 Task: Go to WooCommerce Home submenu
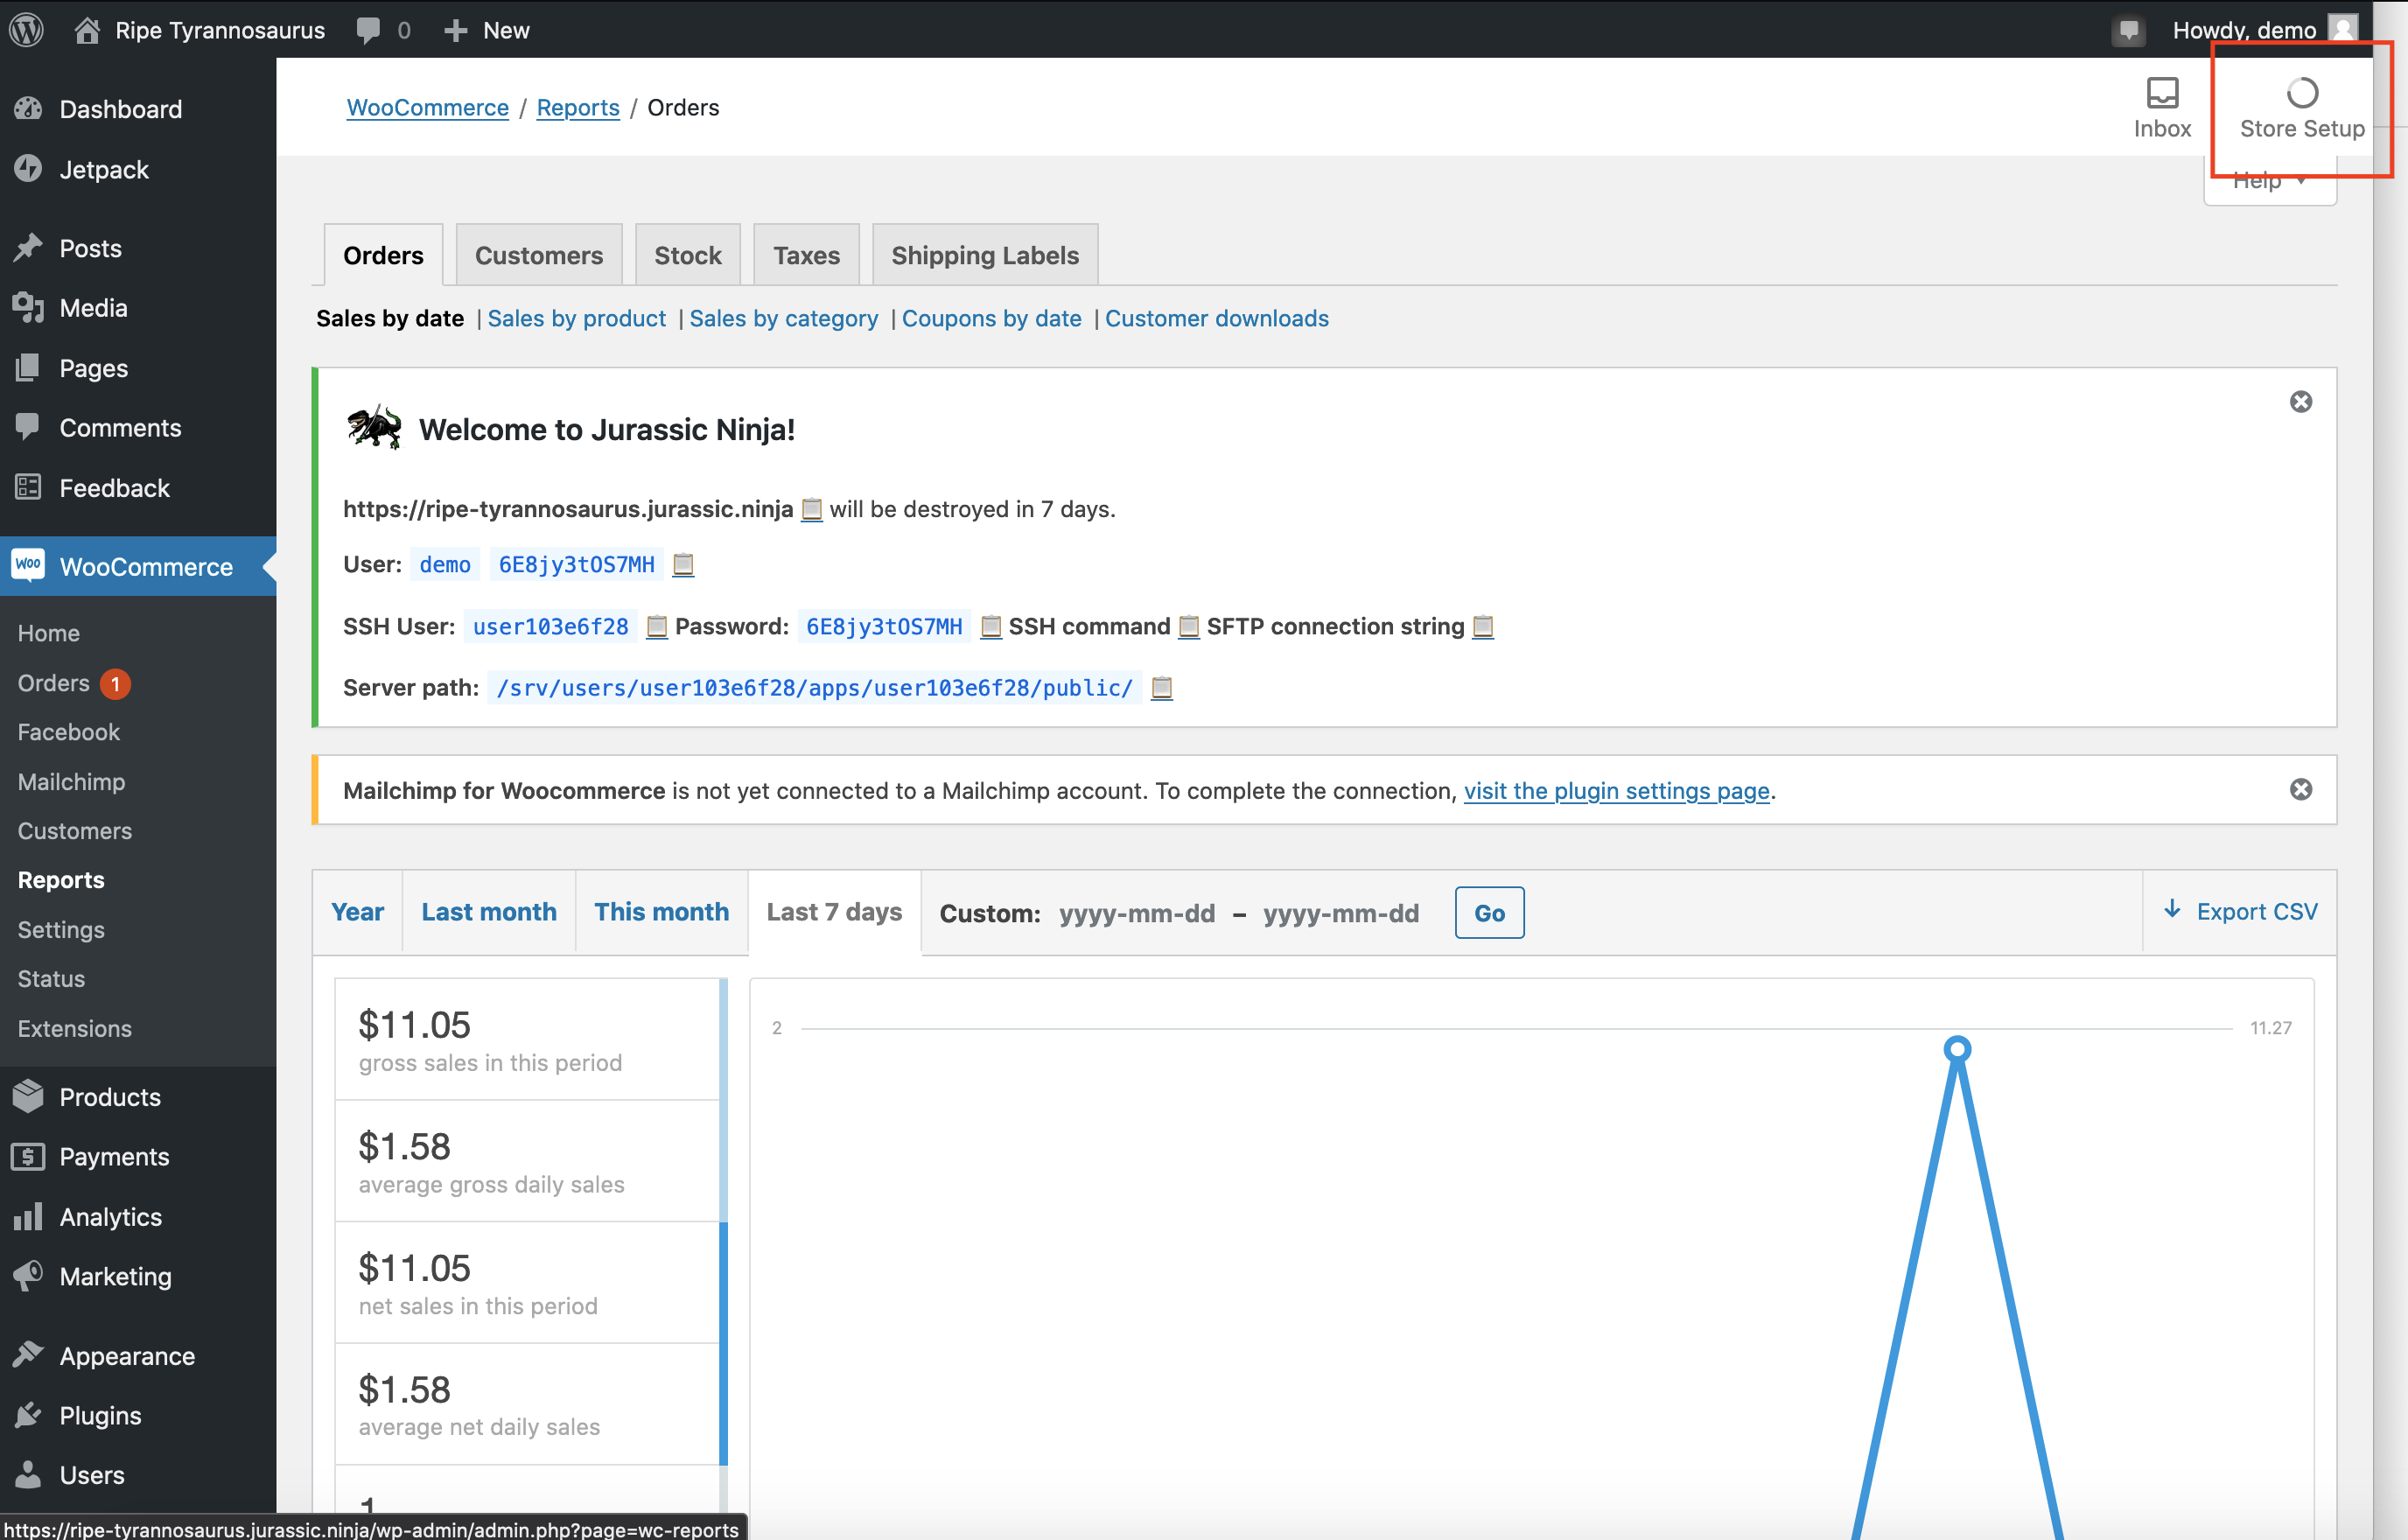[x=48, y=633]
